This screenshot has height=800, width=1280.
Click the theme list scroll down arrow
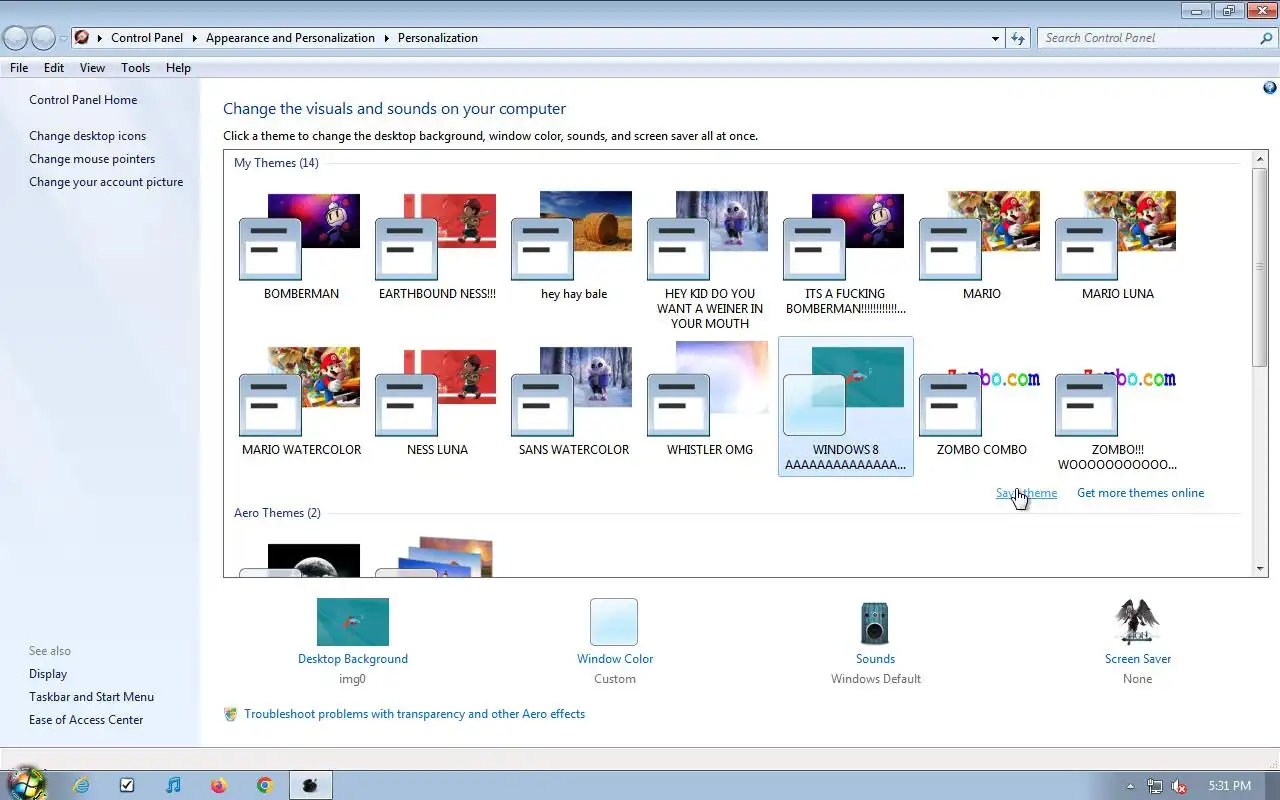(x=1260, y=569)
